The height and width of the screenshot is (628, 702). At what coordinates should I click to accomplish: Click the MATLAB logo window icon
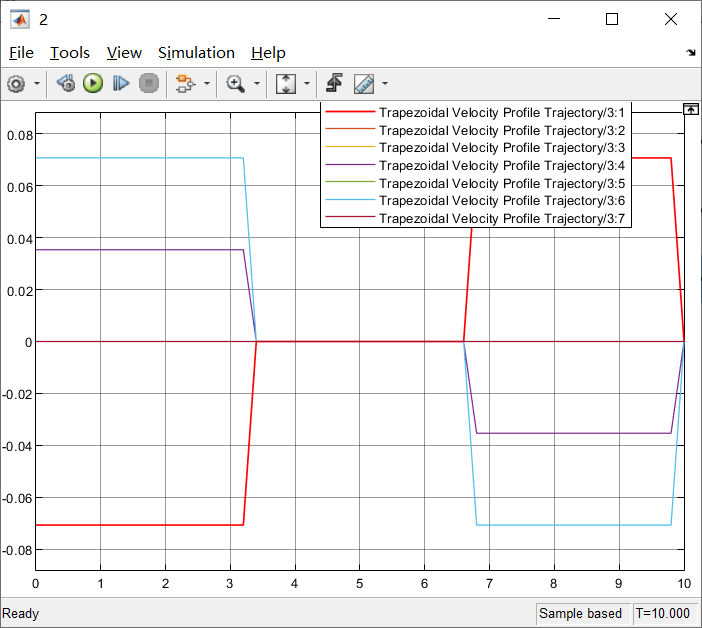pyautogui.click(x=20, y=19)
